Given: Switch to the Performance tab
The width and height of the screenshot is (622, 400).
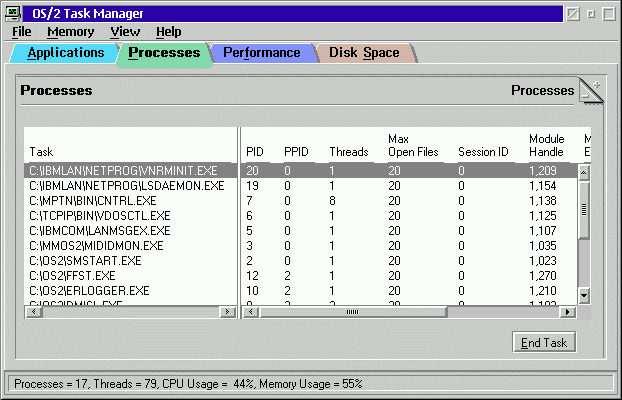Looking at the screenshot, I should click(x=261, y=53).
